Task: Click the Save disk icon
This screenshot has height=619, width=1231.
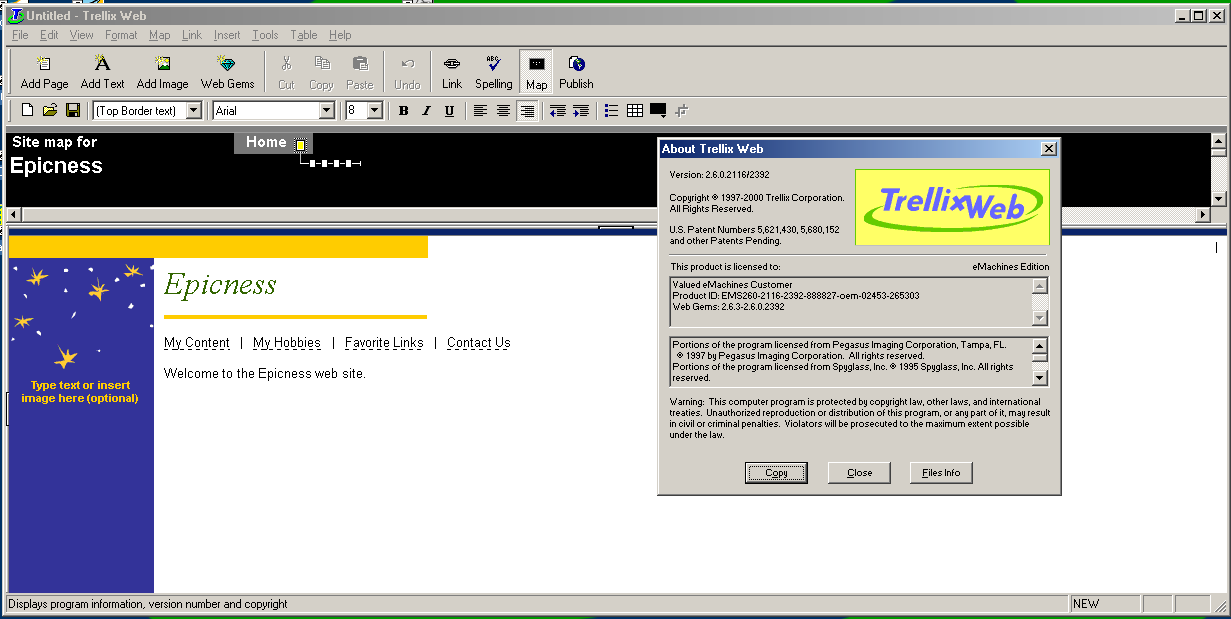Action: point(73,111)
